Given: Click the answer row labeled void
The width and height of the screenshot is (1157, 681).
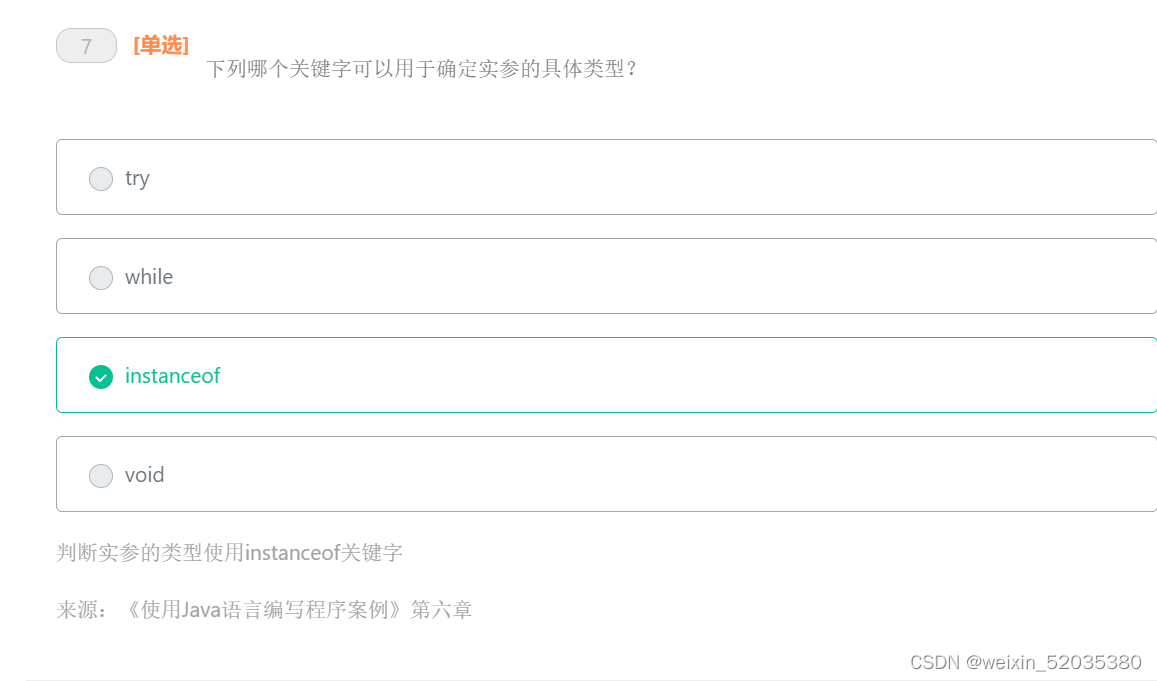Looking at the screenshot, I should click(600, 475).
